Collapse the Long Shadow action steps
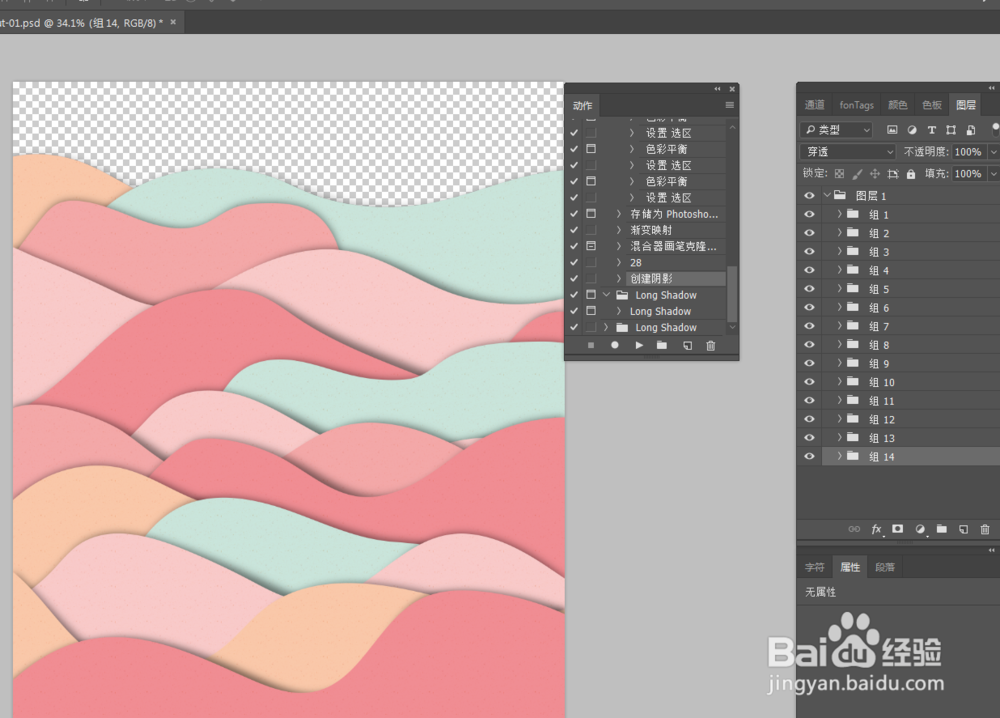The height and width of the screenshot is (718, 1000). (x=607, y=294)
